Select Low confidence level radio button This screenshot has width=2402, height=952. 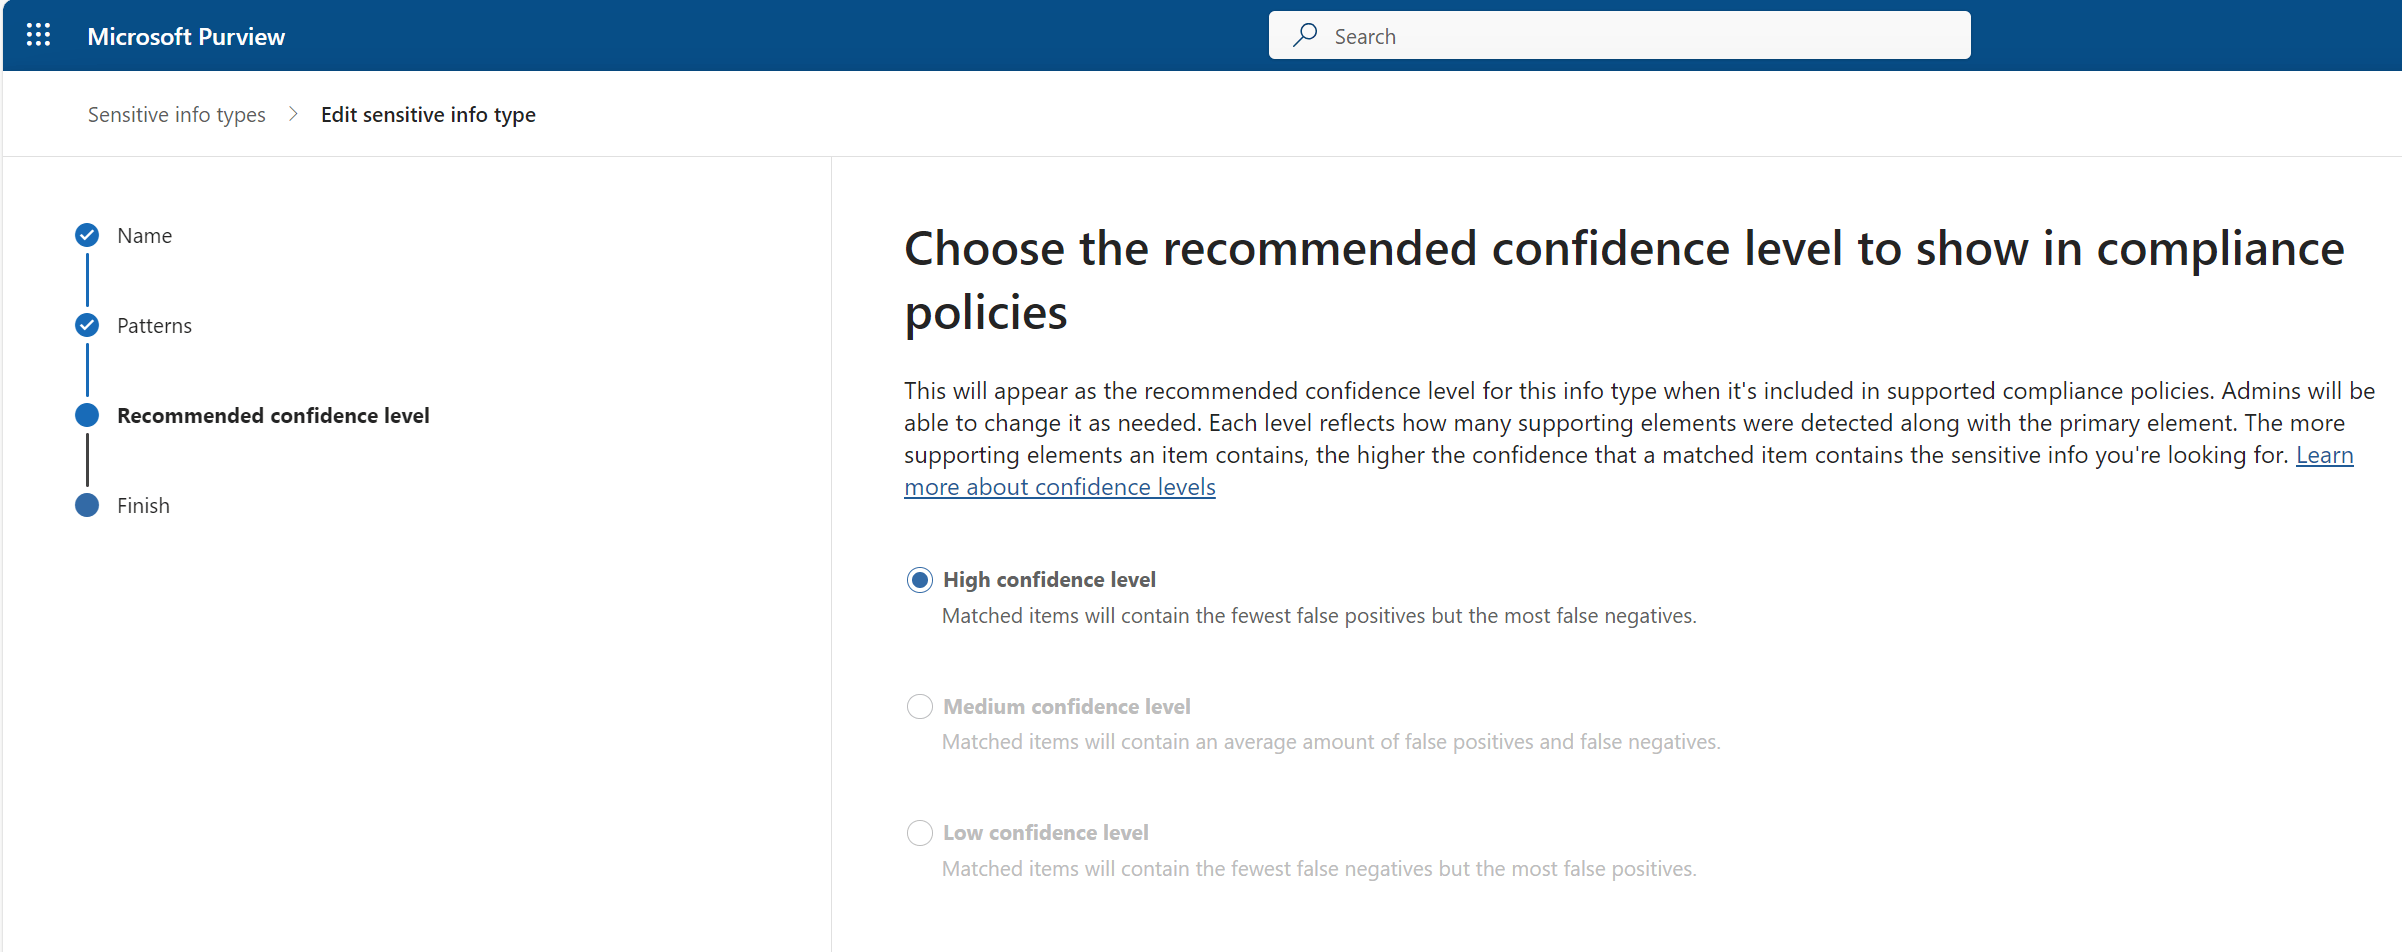(919, 833)
